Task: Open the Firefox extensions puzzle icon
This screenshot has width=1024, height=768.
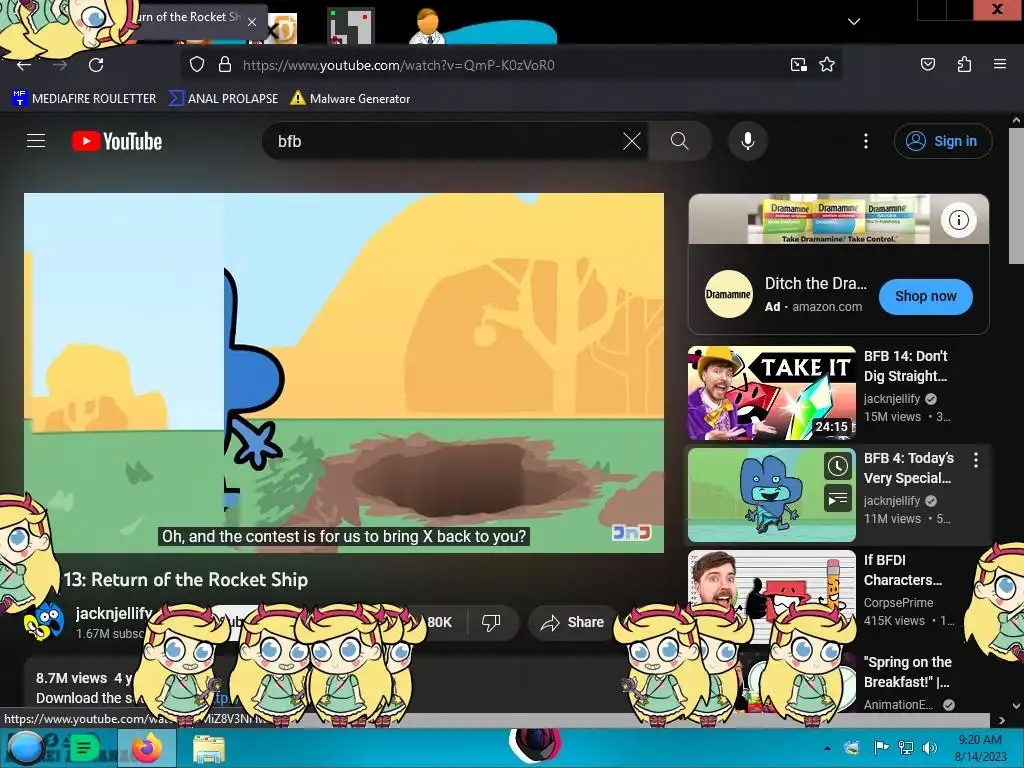Action: 964,64
